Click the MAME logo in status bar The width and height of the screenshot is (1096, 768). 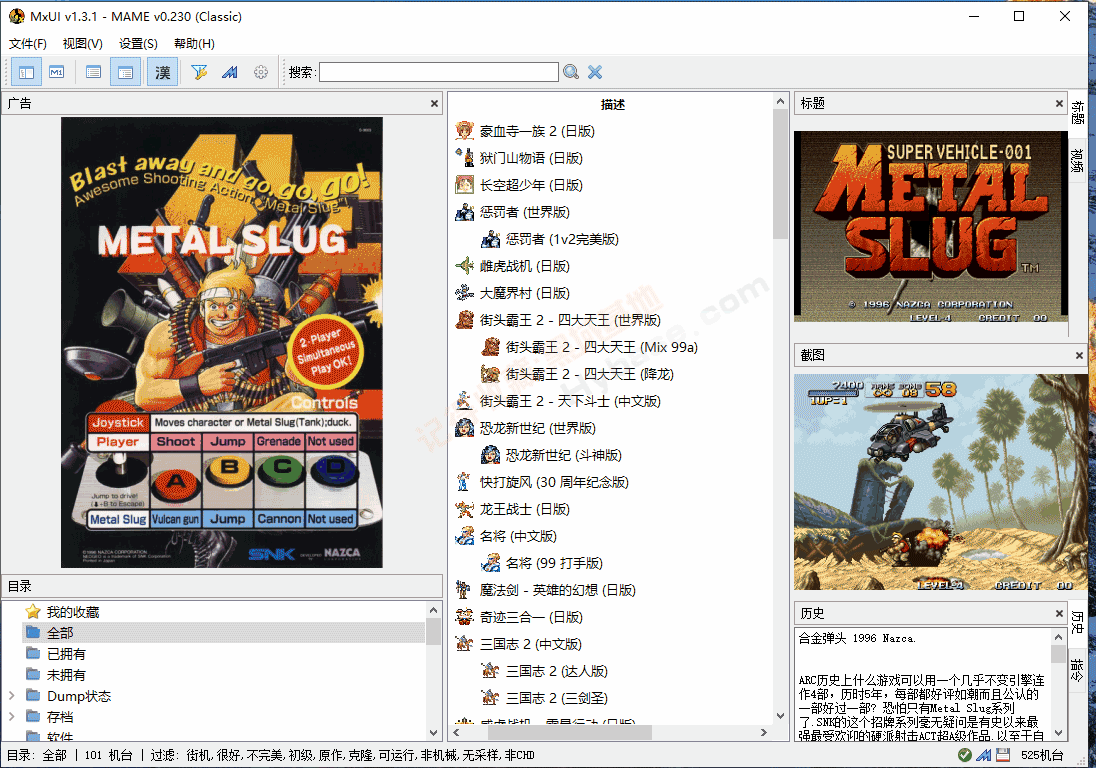pos(983,755)
